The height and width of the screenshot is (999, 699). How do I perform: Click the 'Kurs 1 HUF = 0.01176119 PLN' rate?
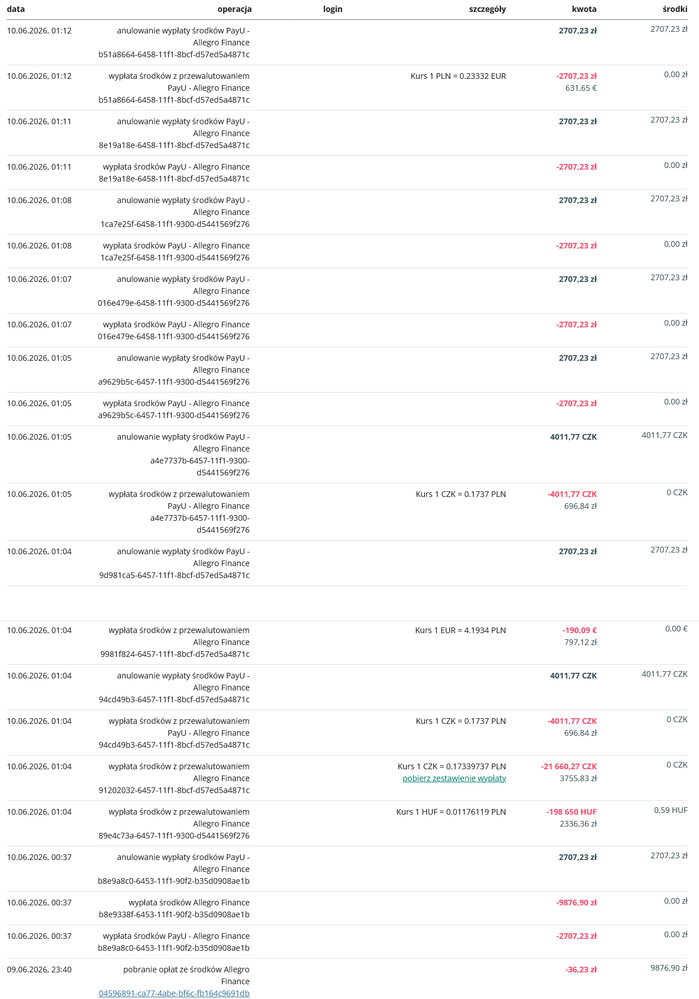[x=451, y=812]
